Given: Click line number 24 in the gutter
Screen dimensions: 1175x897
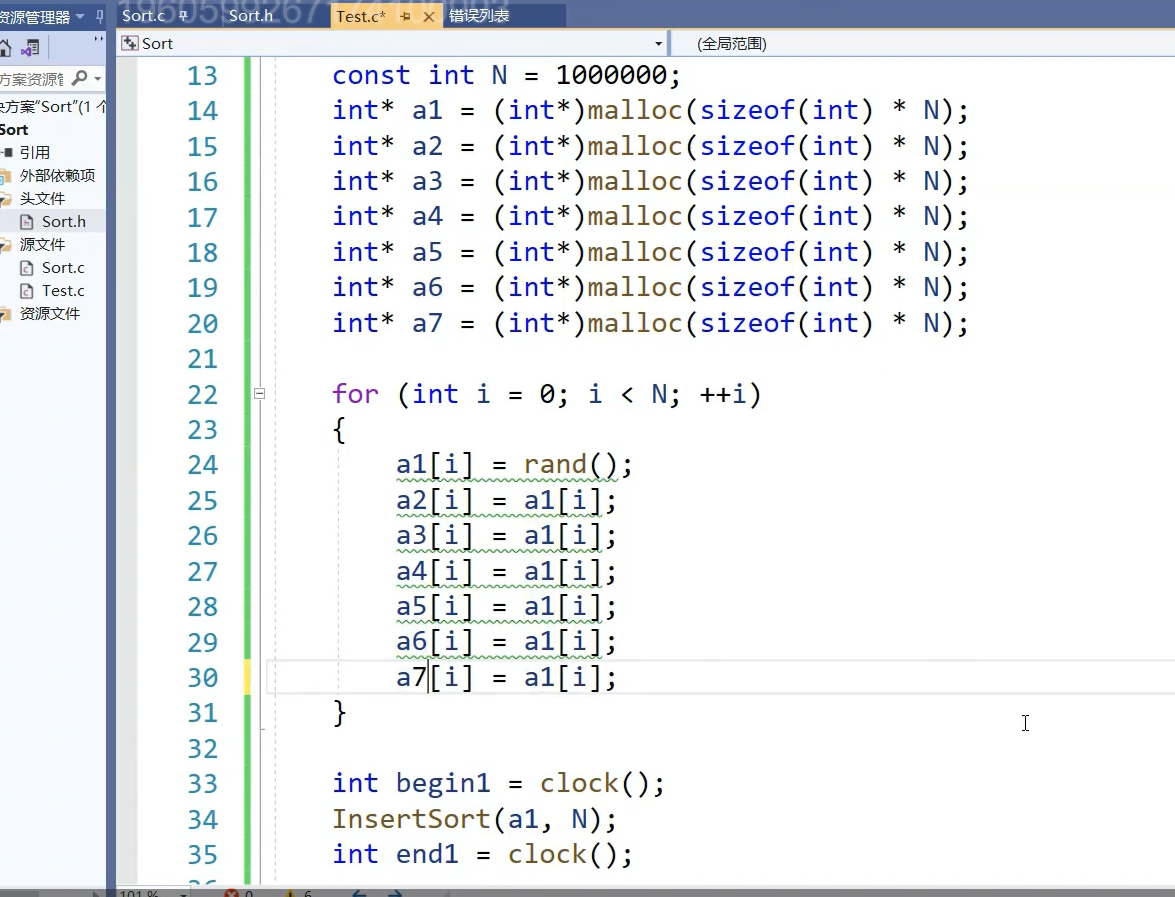Looking at the screenshot, I should [x=202, y=465].
